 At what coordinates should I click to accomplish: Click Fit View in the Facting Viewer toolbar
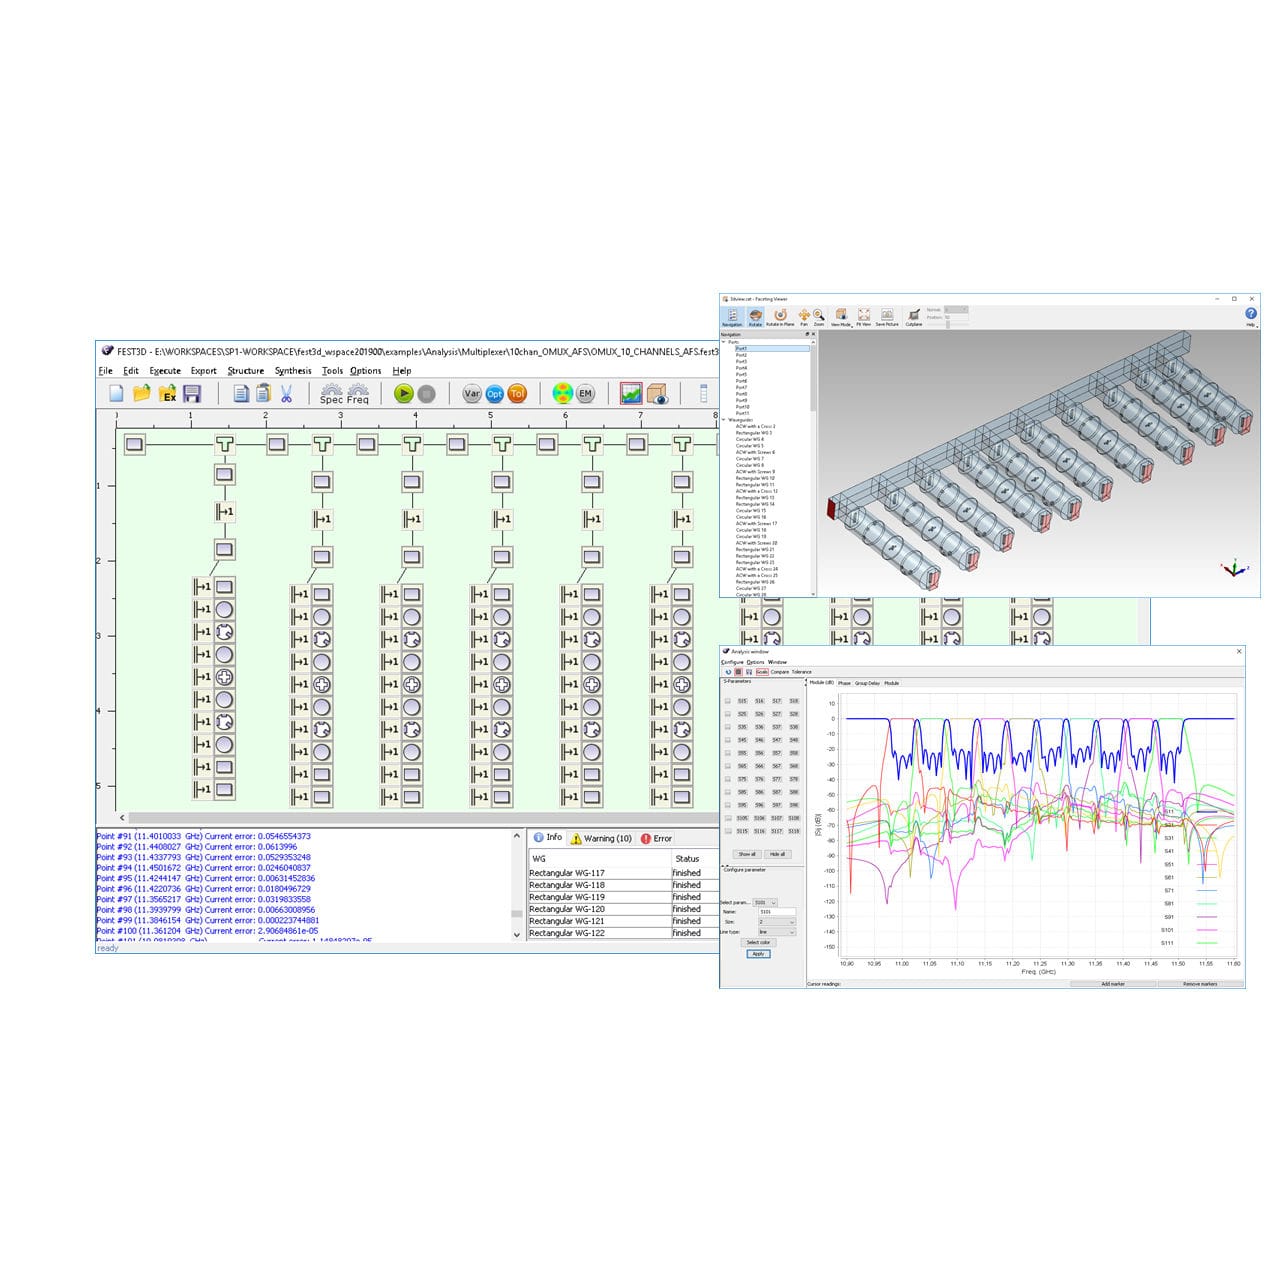click(862, 314)
